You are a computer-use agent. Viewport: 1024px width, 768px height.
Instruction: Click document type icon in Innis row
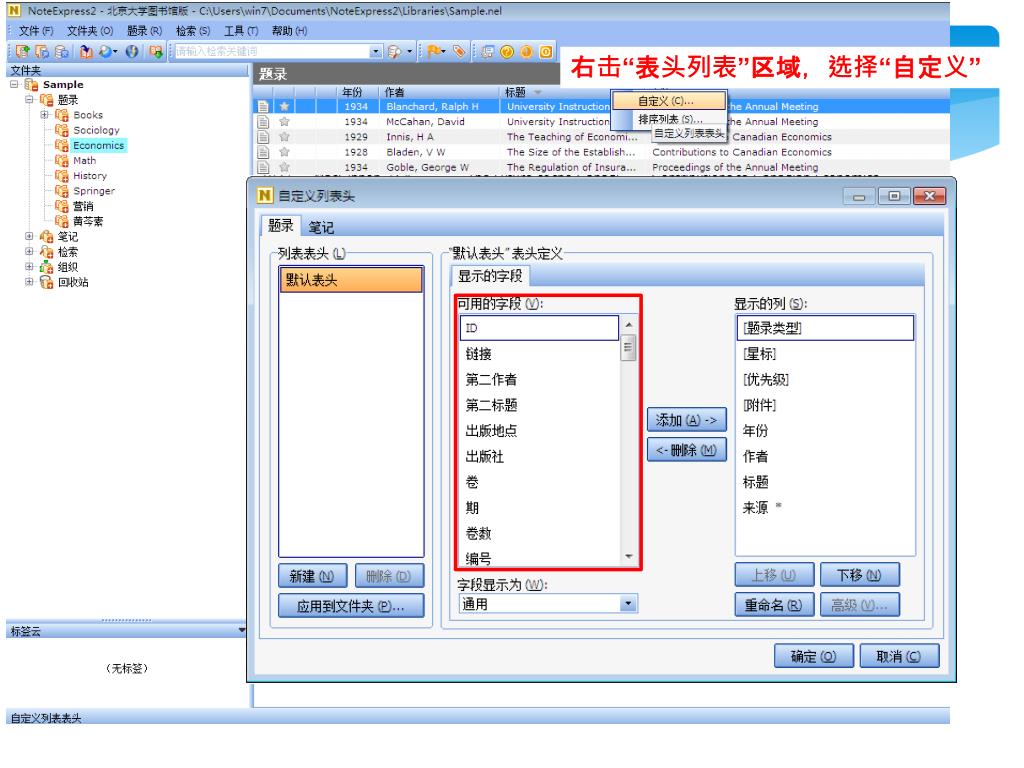pos(263,136)
